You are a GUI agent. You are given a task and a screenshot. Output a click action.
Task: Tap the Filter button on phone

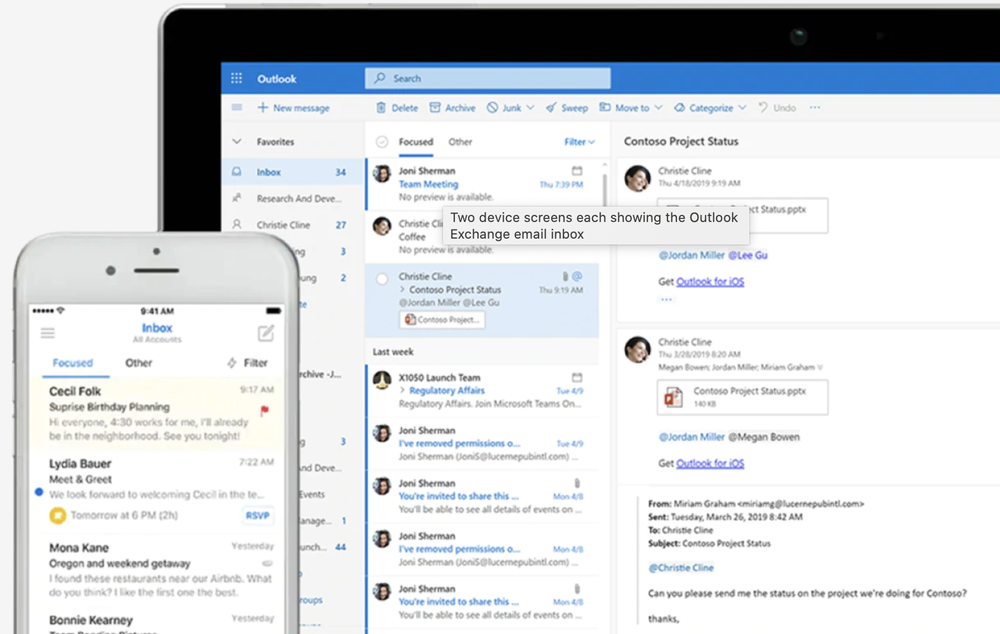[247, 363]
